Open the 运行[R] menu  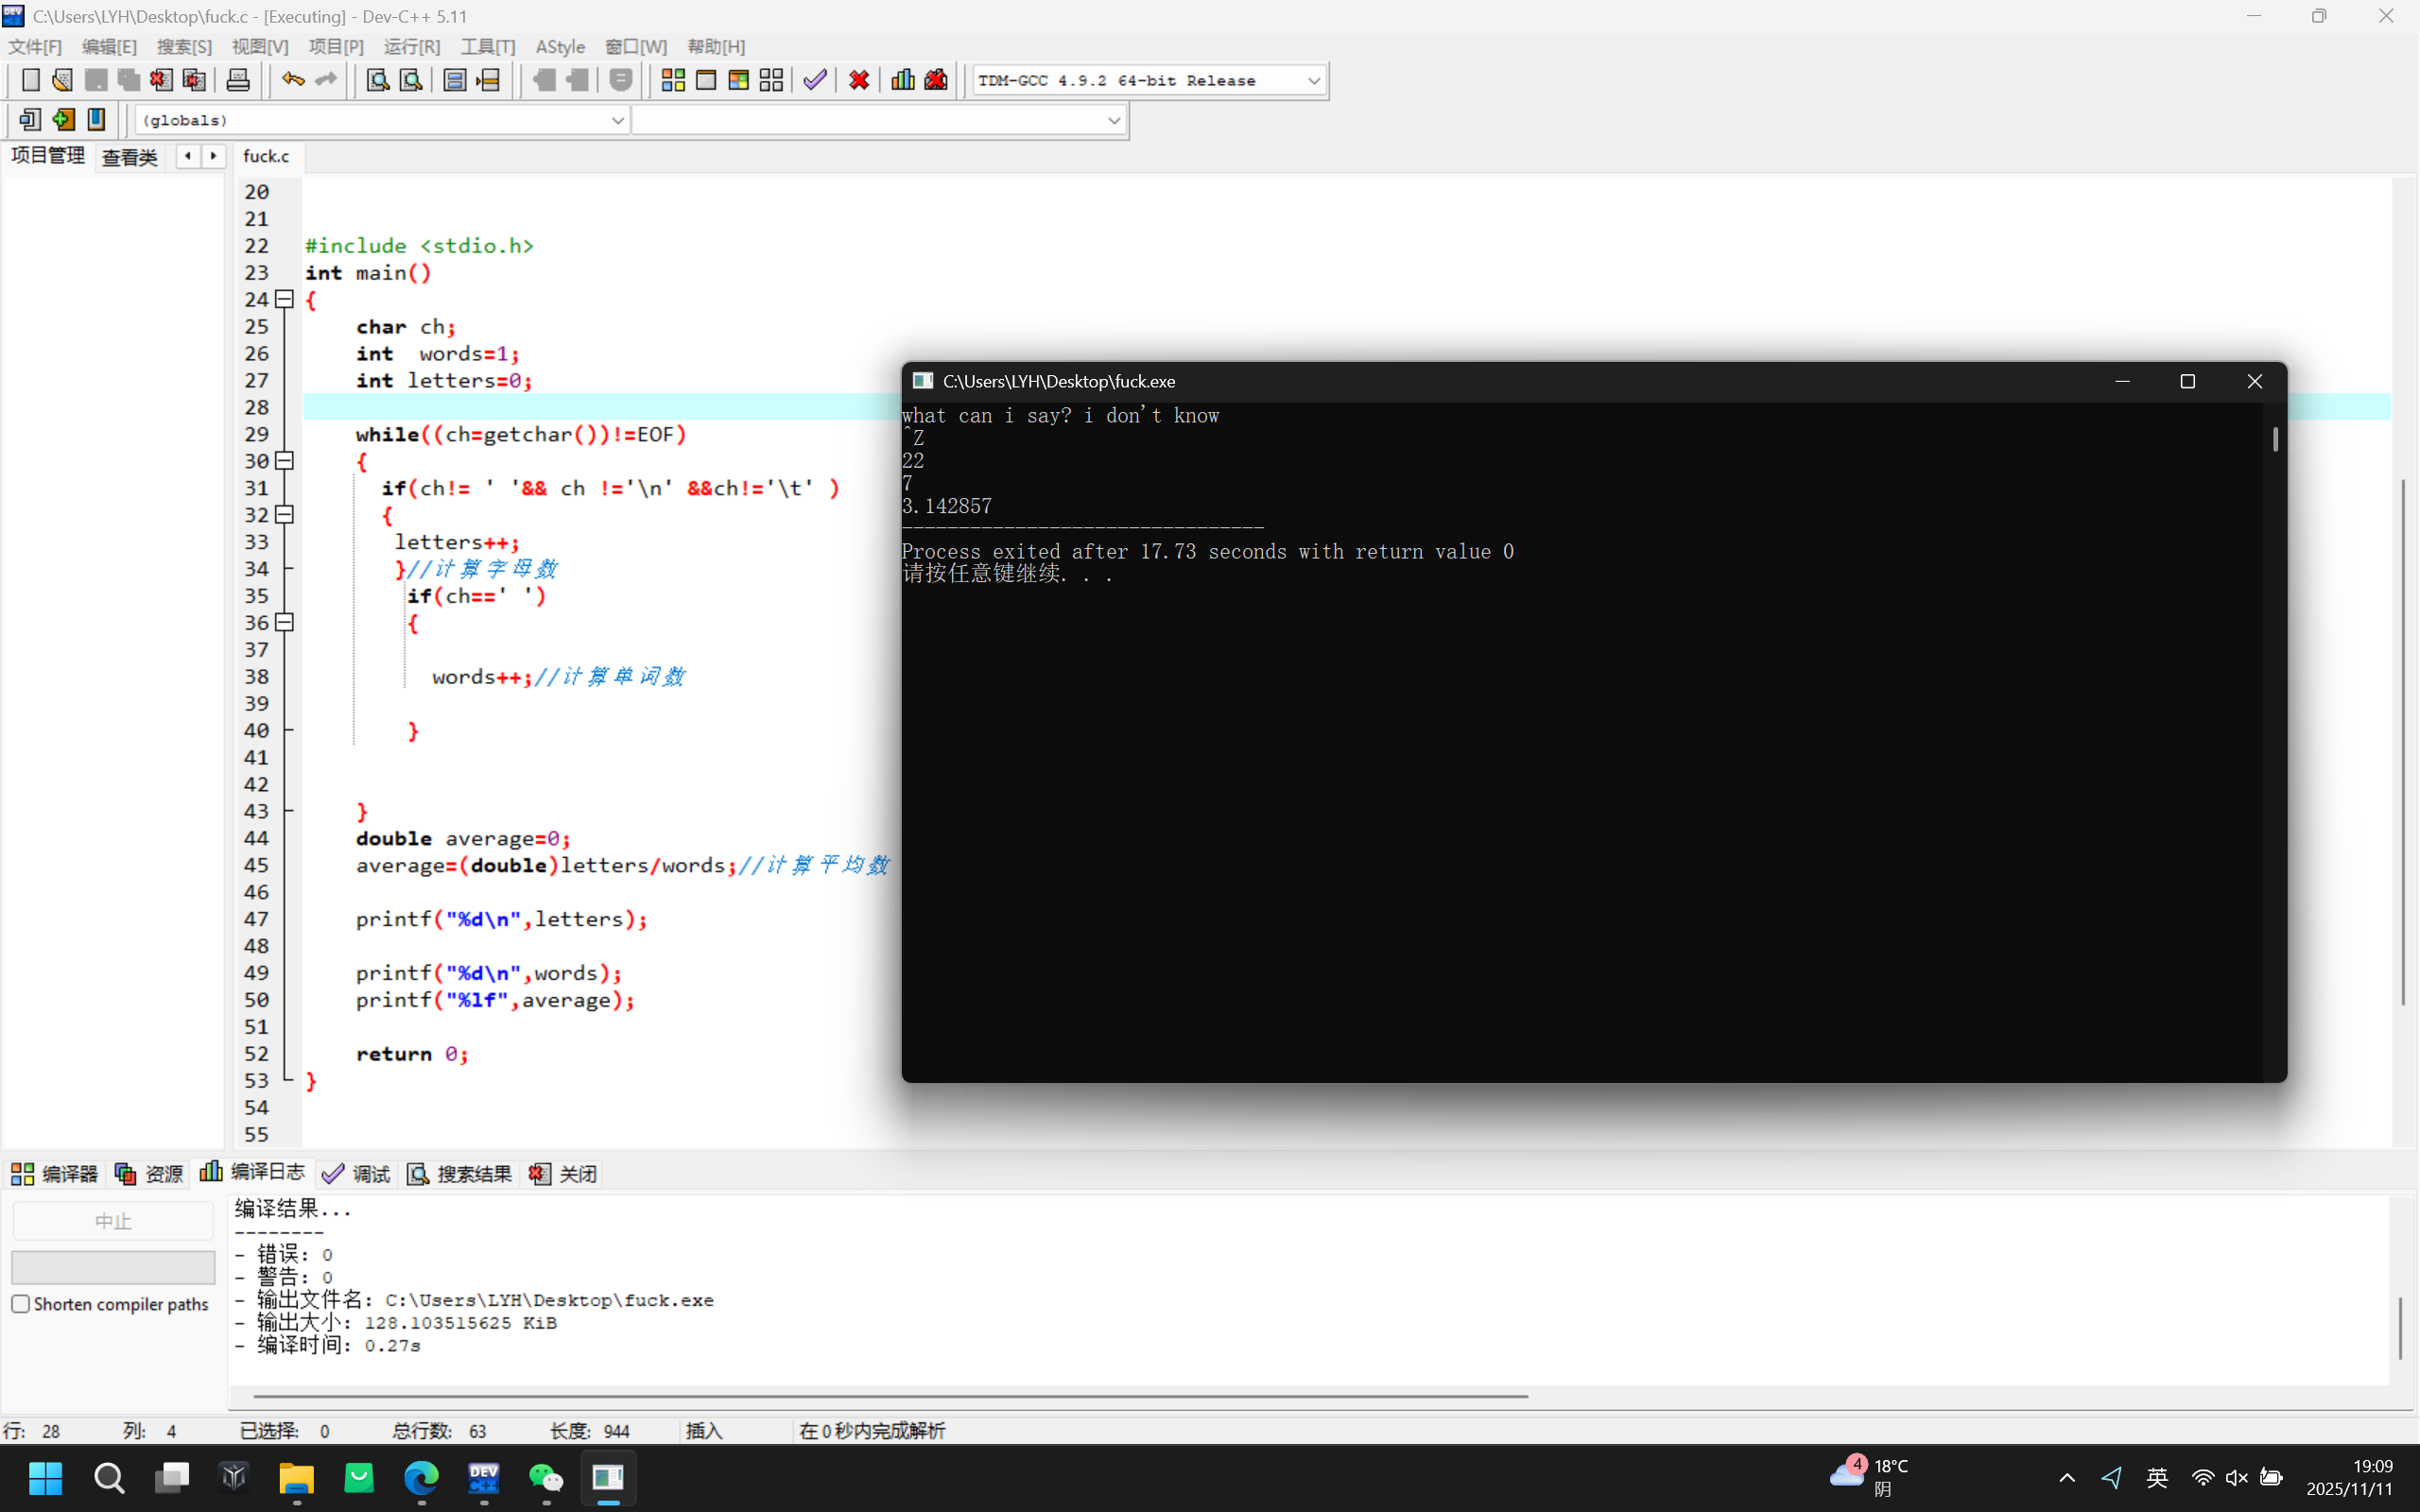pos(411,47)
